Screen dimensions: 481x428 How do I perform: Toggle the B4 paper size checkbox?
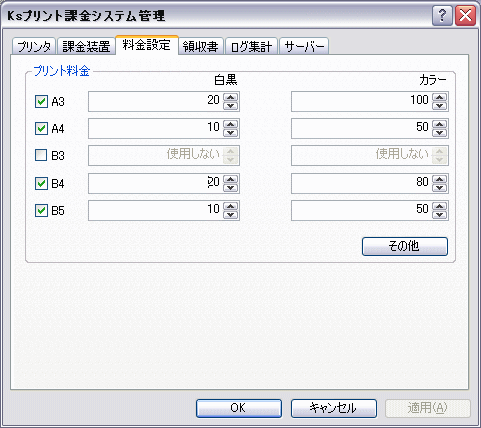[x=41, y=183]
